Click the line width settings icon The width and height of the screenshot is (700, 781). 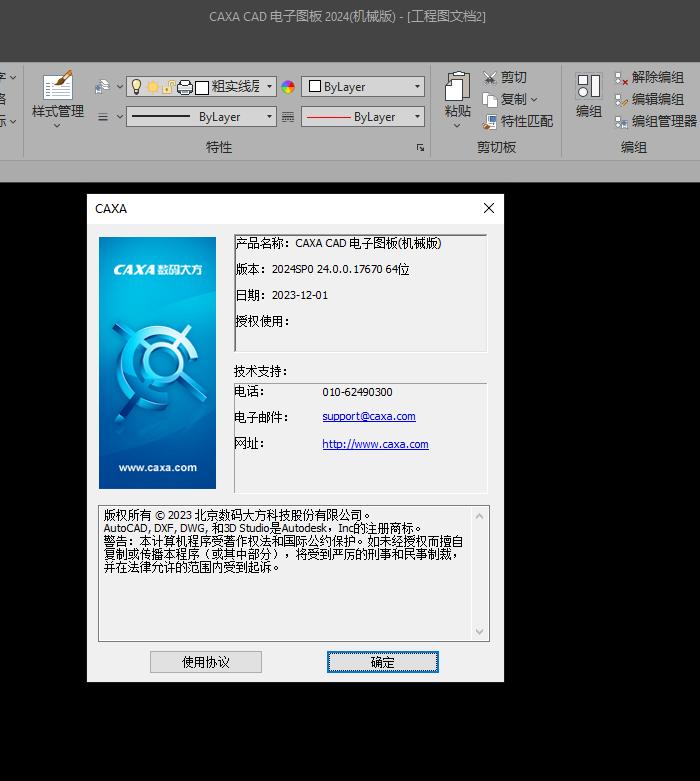tap(288, 117)
